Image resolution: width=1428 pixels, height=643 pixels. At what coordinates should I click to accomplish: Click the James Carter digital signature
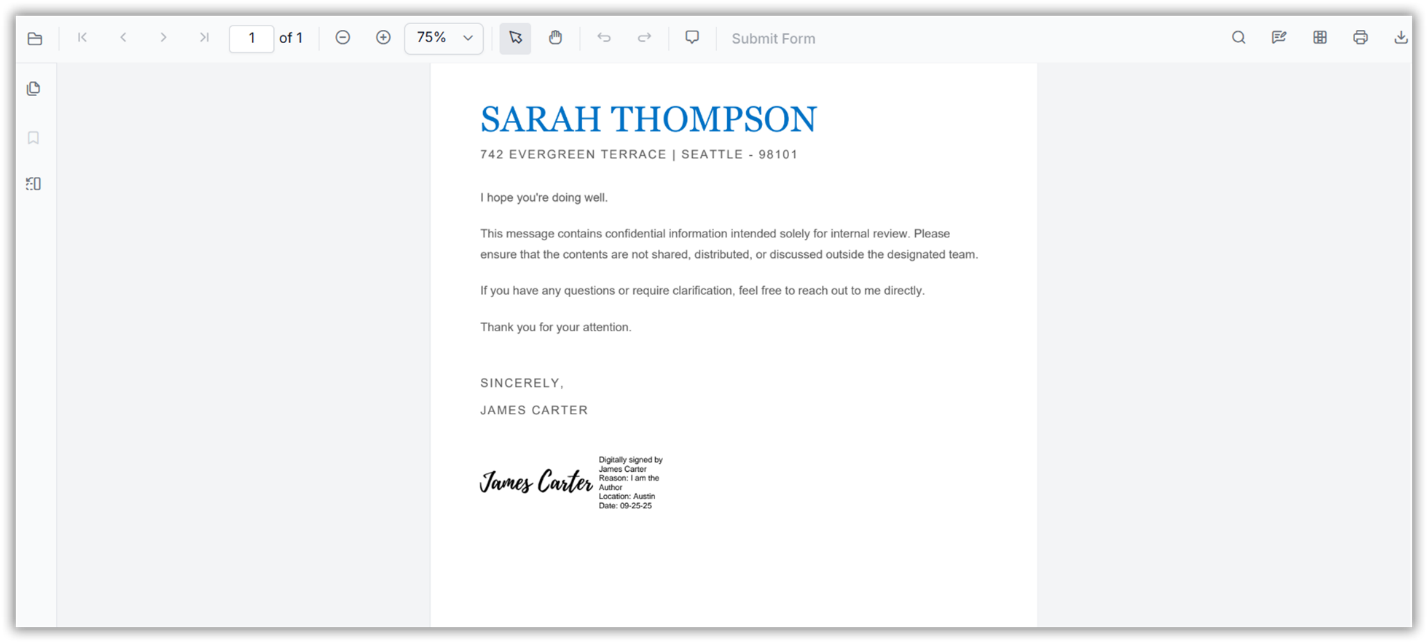pyautogui.click(x=537, y=481)
